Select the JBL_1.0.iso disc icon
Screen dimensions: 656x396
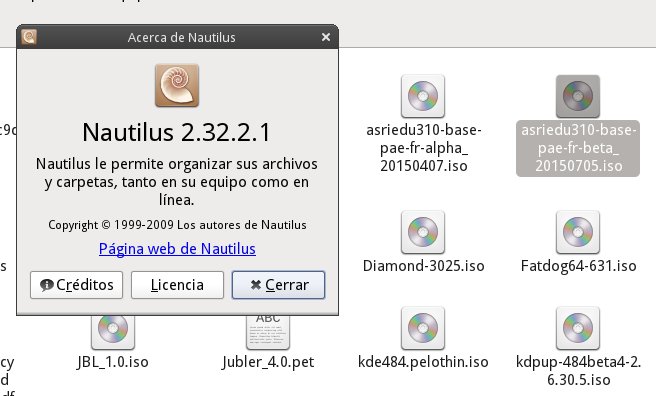click(x=113, y=332)
